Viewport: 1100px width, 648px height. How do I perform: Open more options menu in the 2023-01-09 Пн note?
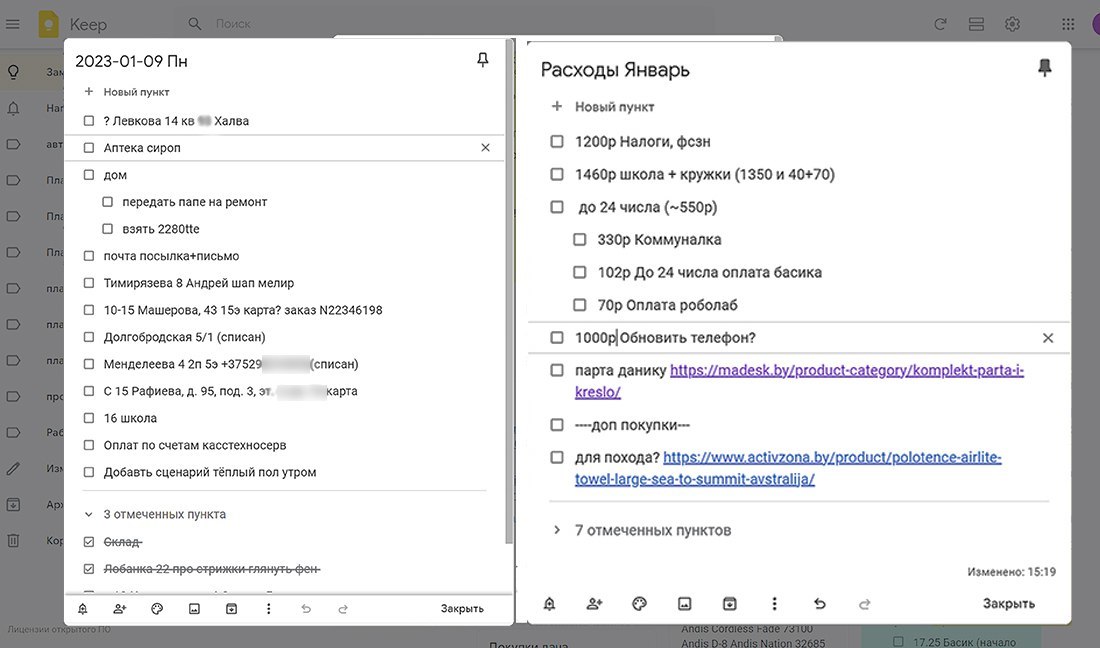tap(269, 608)
